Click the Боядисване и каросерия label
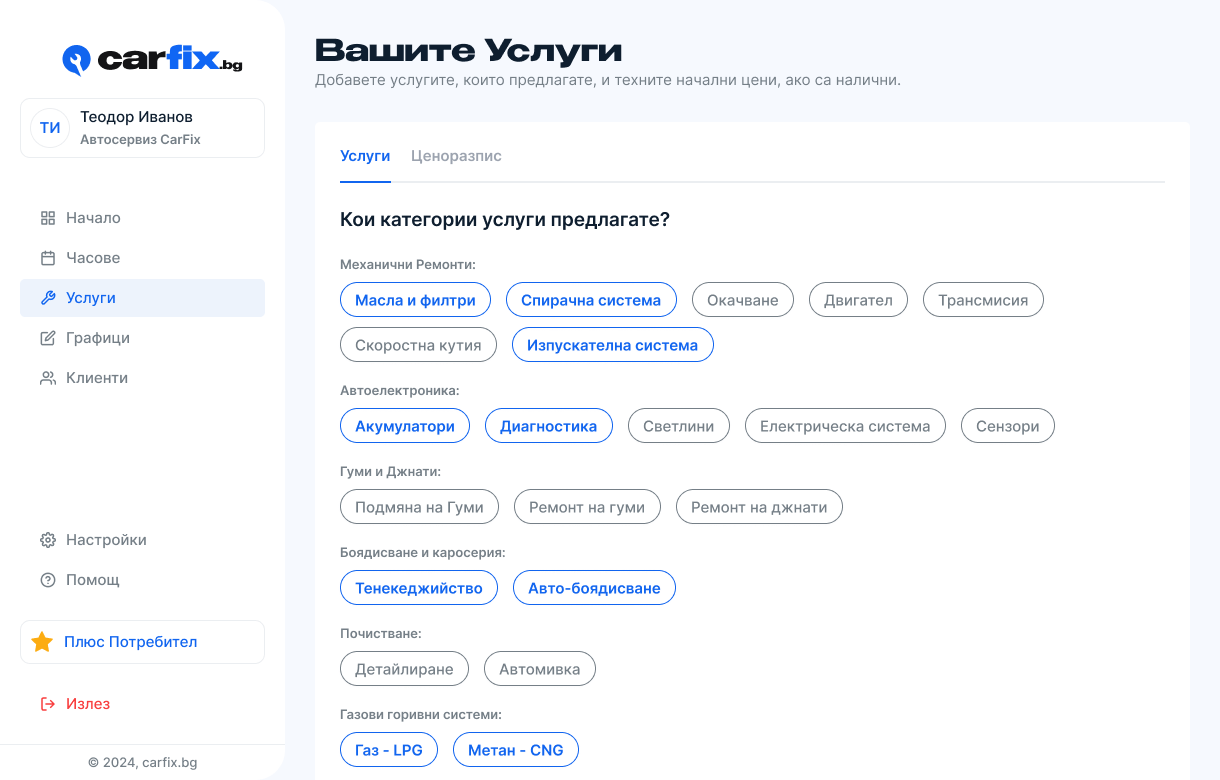1220x780 pixels. (423, 552)
